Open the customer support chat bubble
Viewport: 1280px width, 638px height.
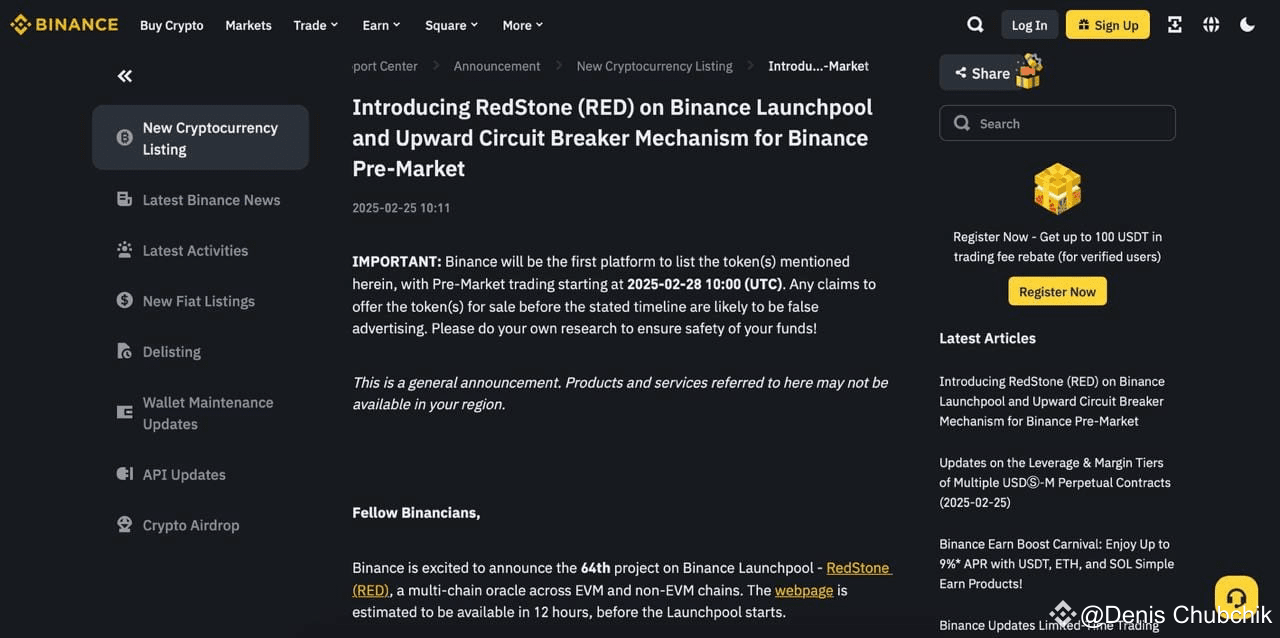point(1236,597)
